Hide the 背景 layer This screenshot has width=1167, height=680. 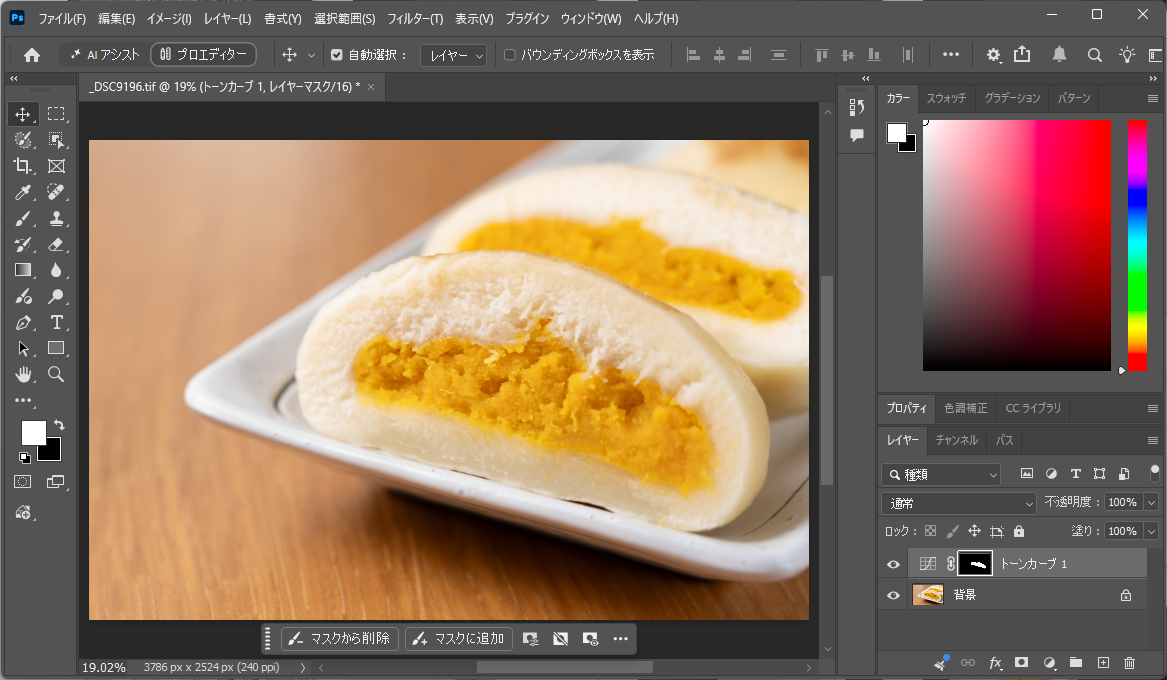(x=893, y=595)
